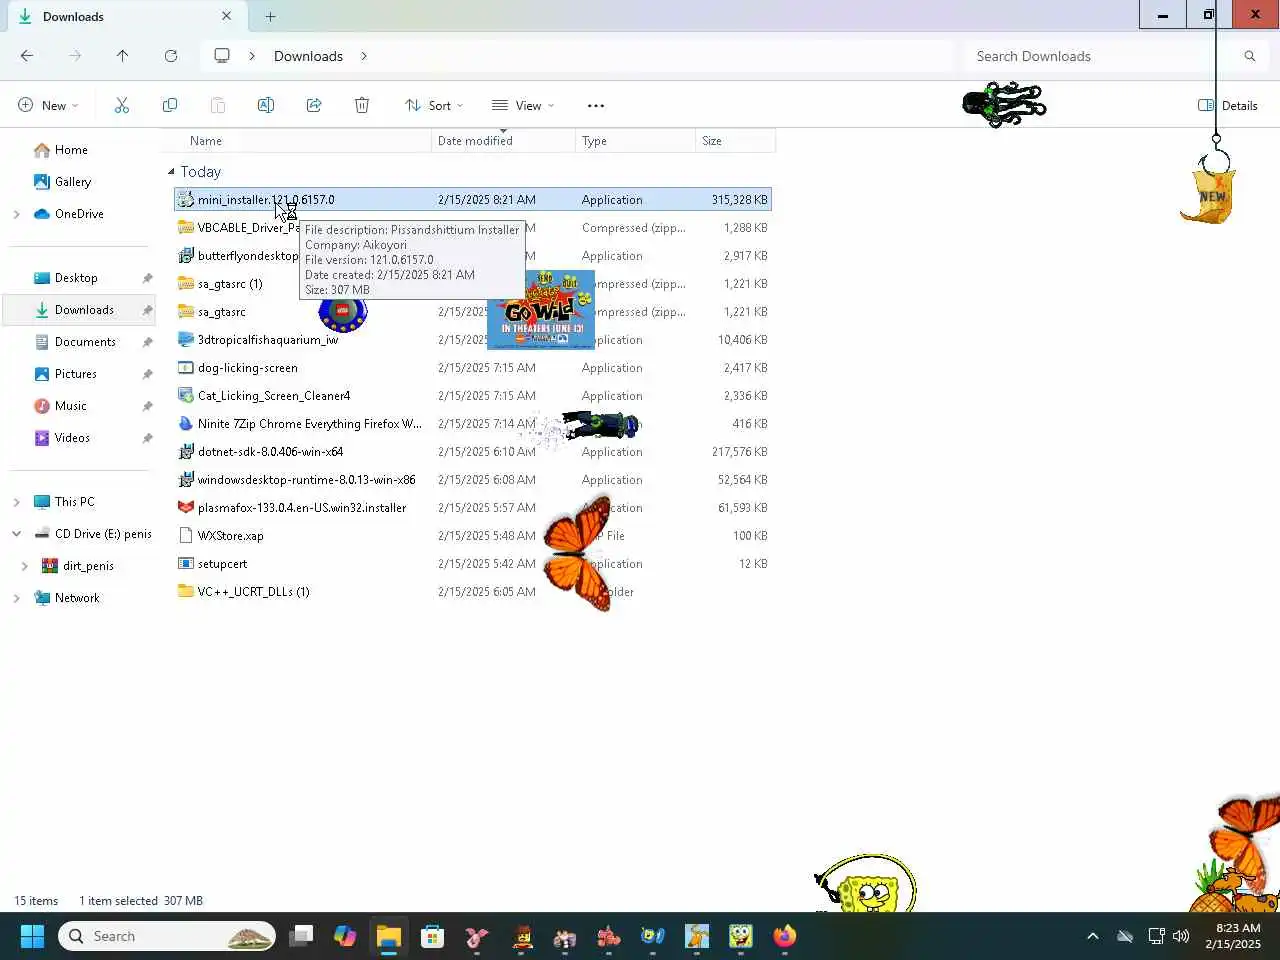Open the See more ellipsis menu
The height and width of the screenshot is (960, 1280).
(596, 105)
